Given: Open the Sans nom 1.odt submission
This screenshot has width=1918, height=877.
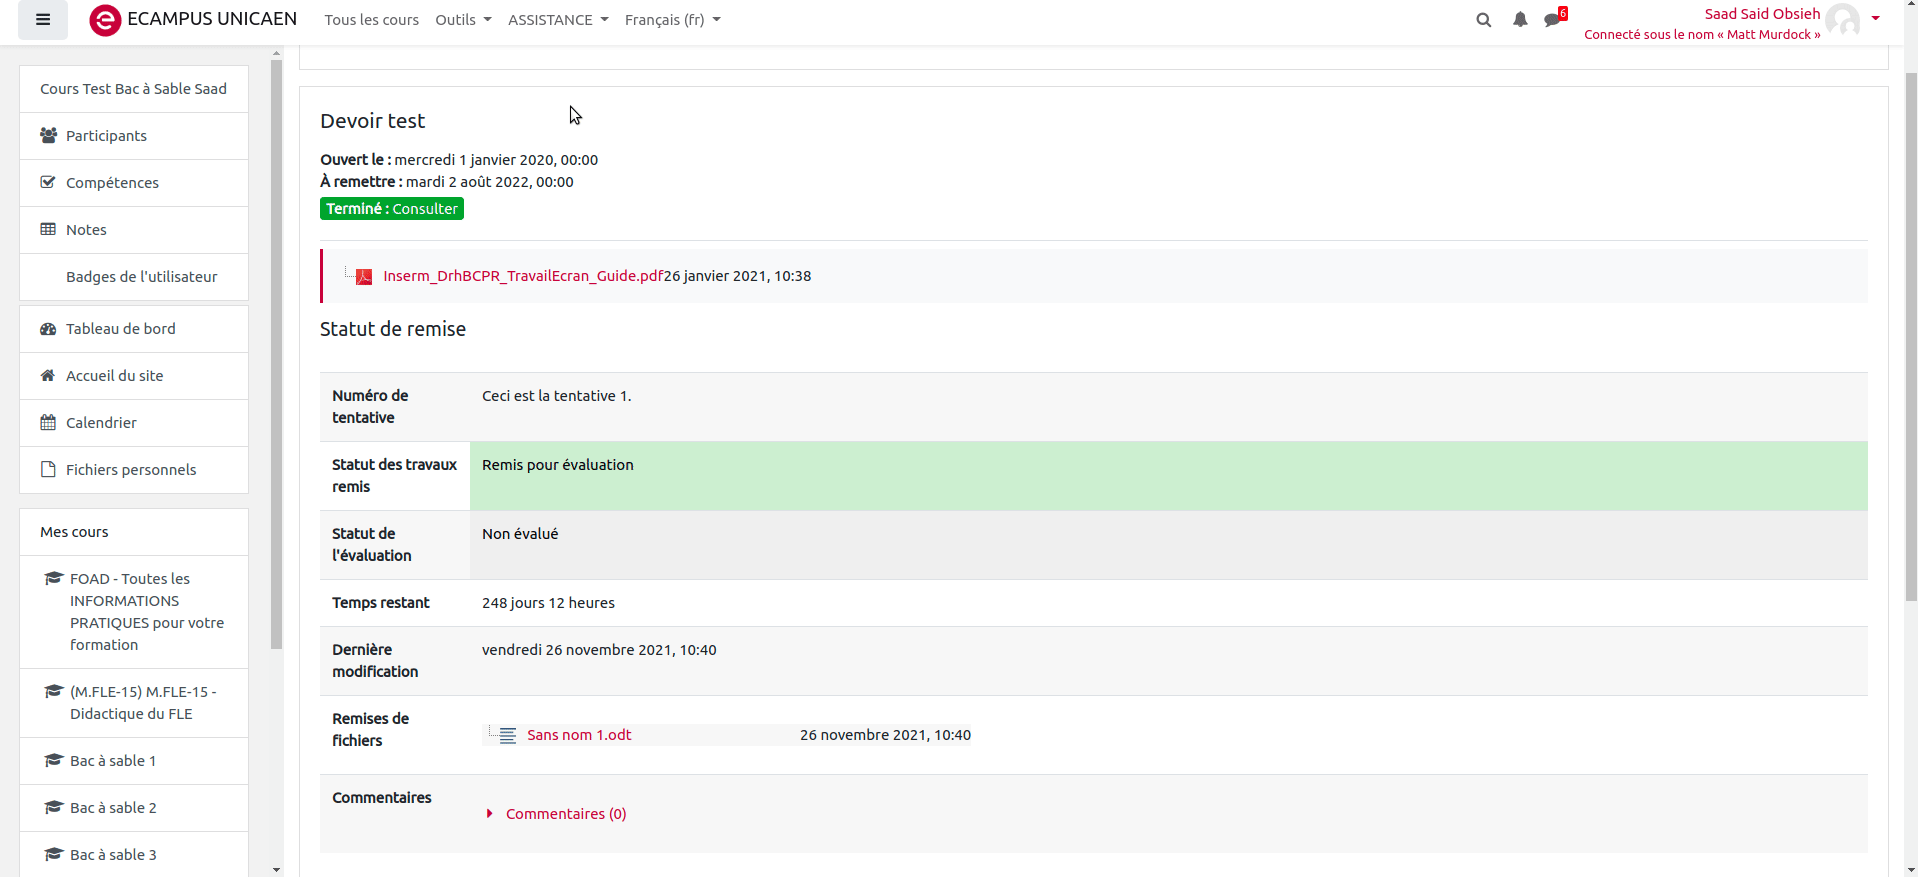Looking at the screenshot, I should coord(579,735).
